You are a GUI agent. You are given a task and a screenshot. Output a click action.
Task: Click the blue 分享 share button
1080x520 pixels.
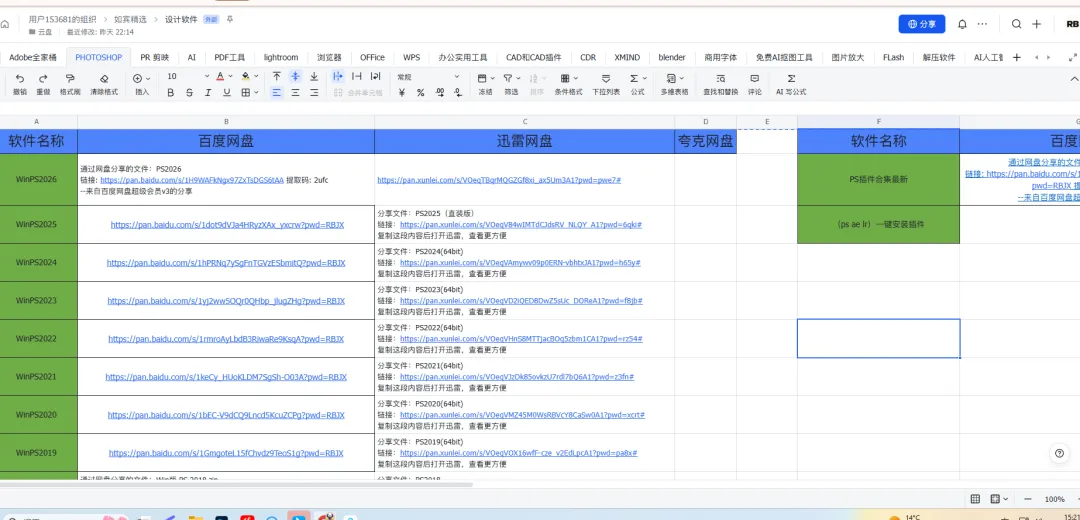(922, 24)
